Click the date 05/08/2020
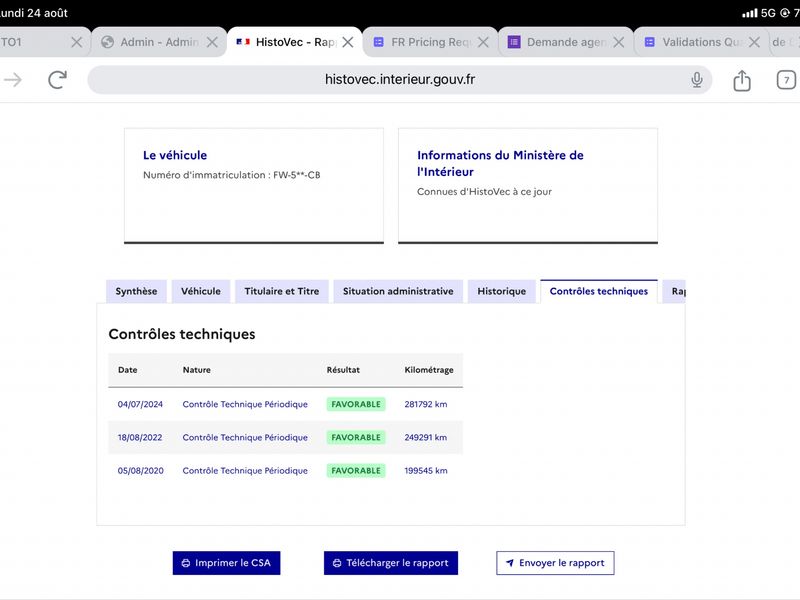Image resolution: width=800 pixels, height=600 pixels. (x=141, y=470)
